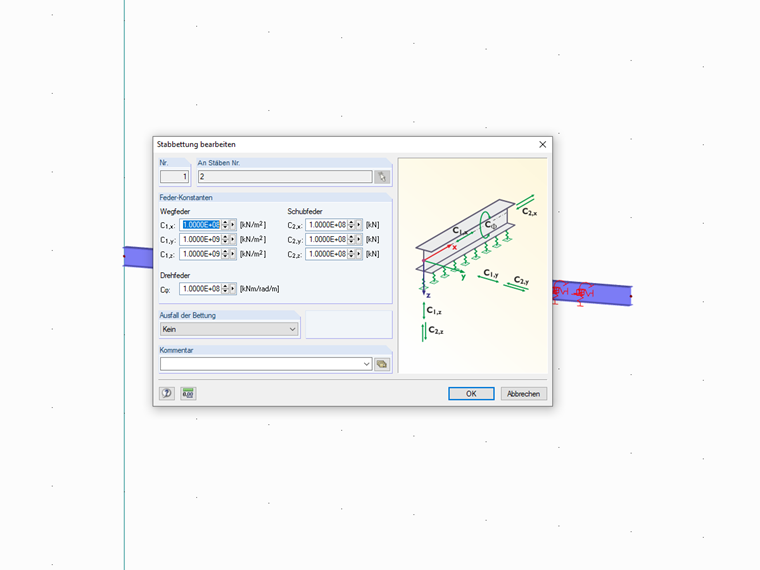This screenshot has width=760, height=570.
Task: Confirm the dialog with OK
Action: (471, 394)
